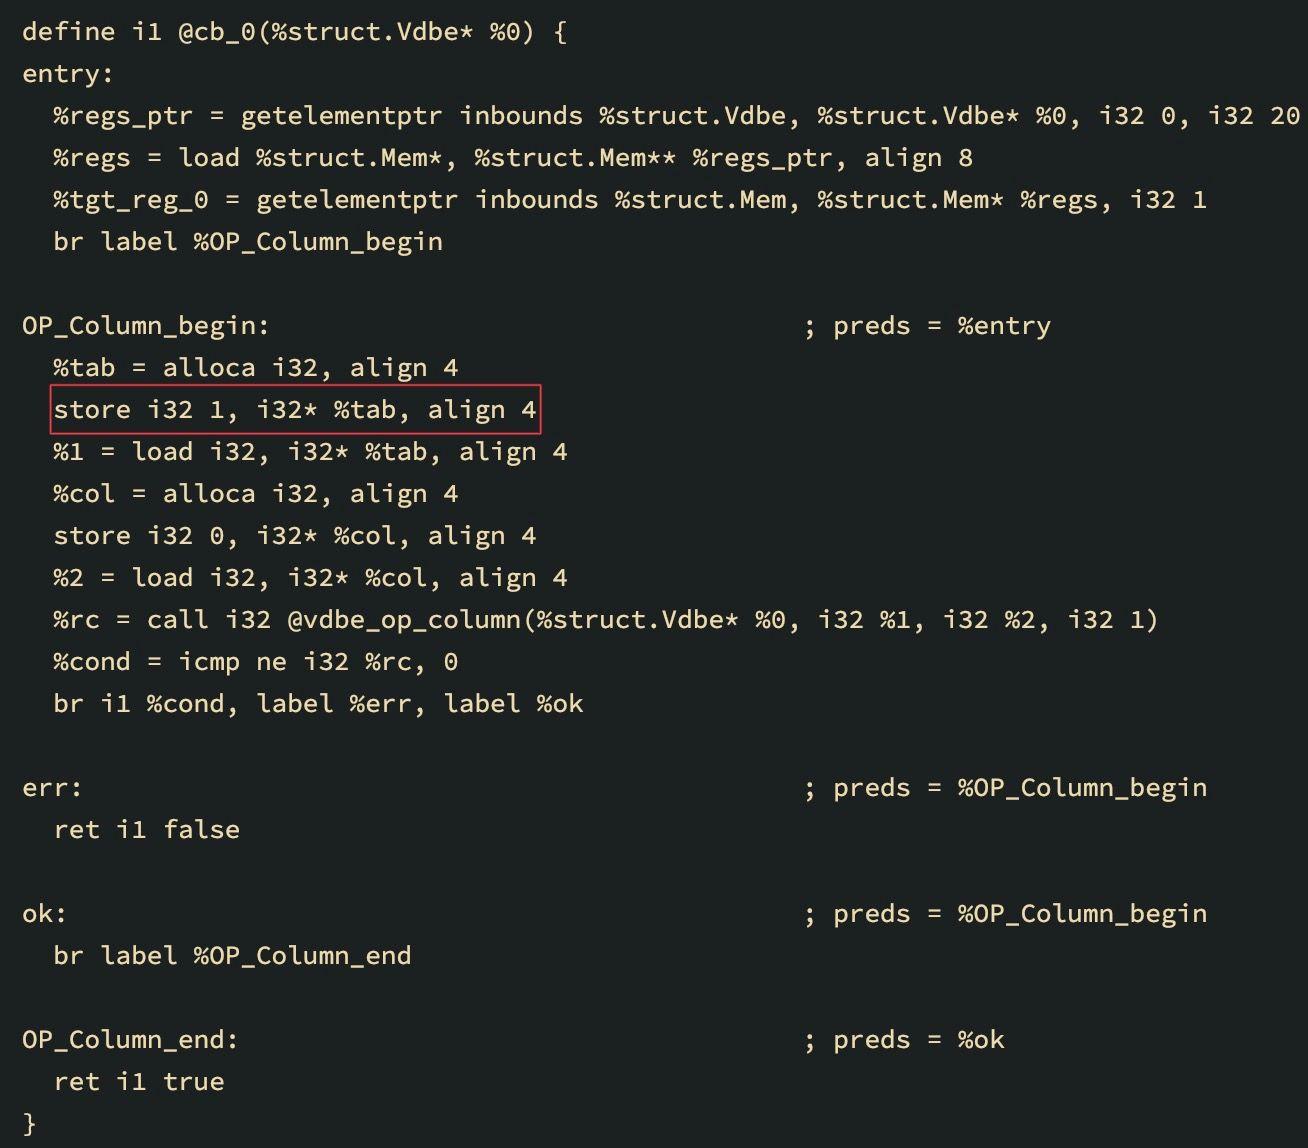
Task: Select the %tgt_reg_0 variable name
Action: (x=130, y=200)
